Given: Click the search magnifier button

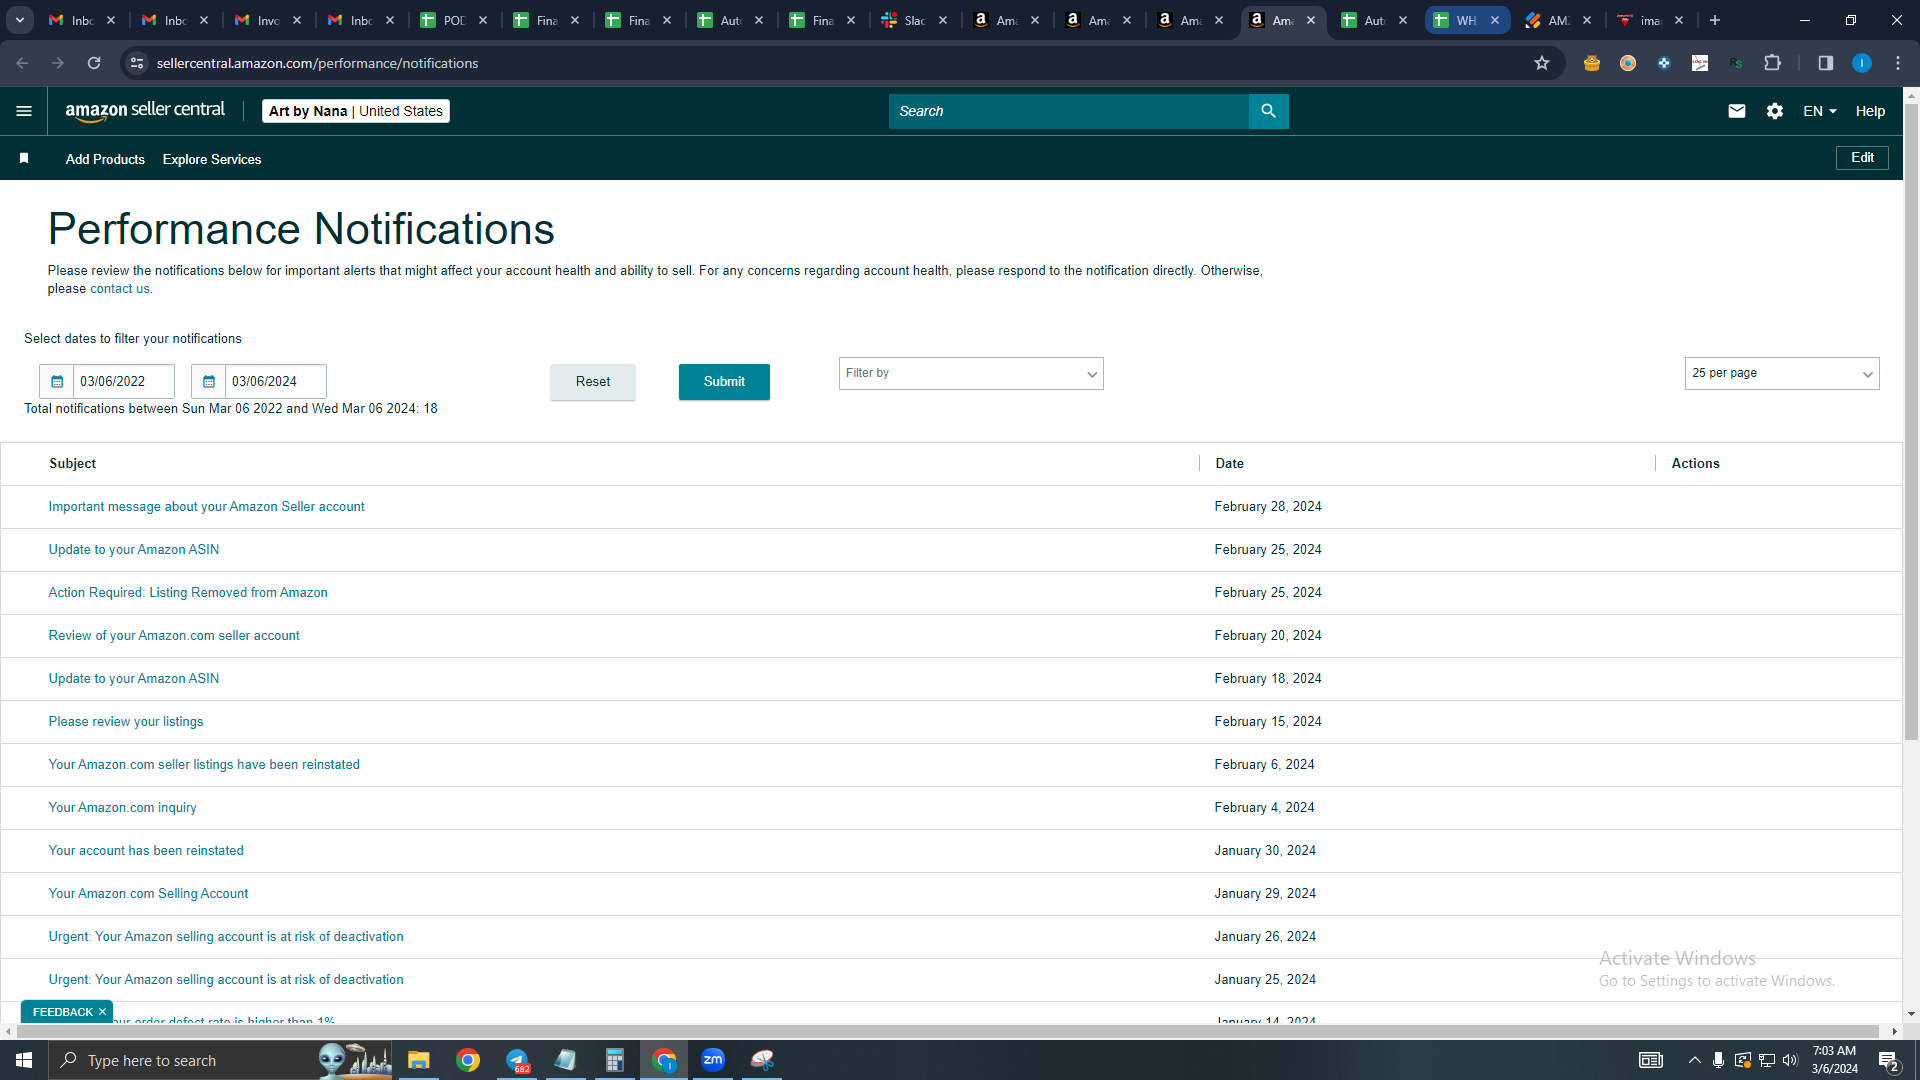Looking at the screenshot, I should [x=1268, y=111].
